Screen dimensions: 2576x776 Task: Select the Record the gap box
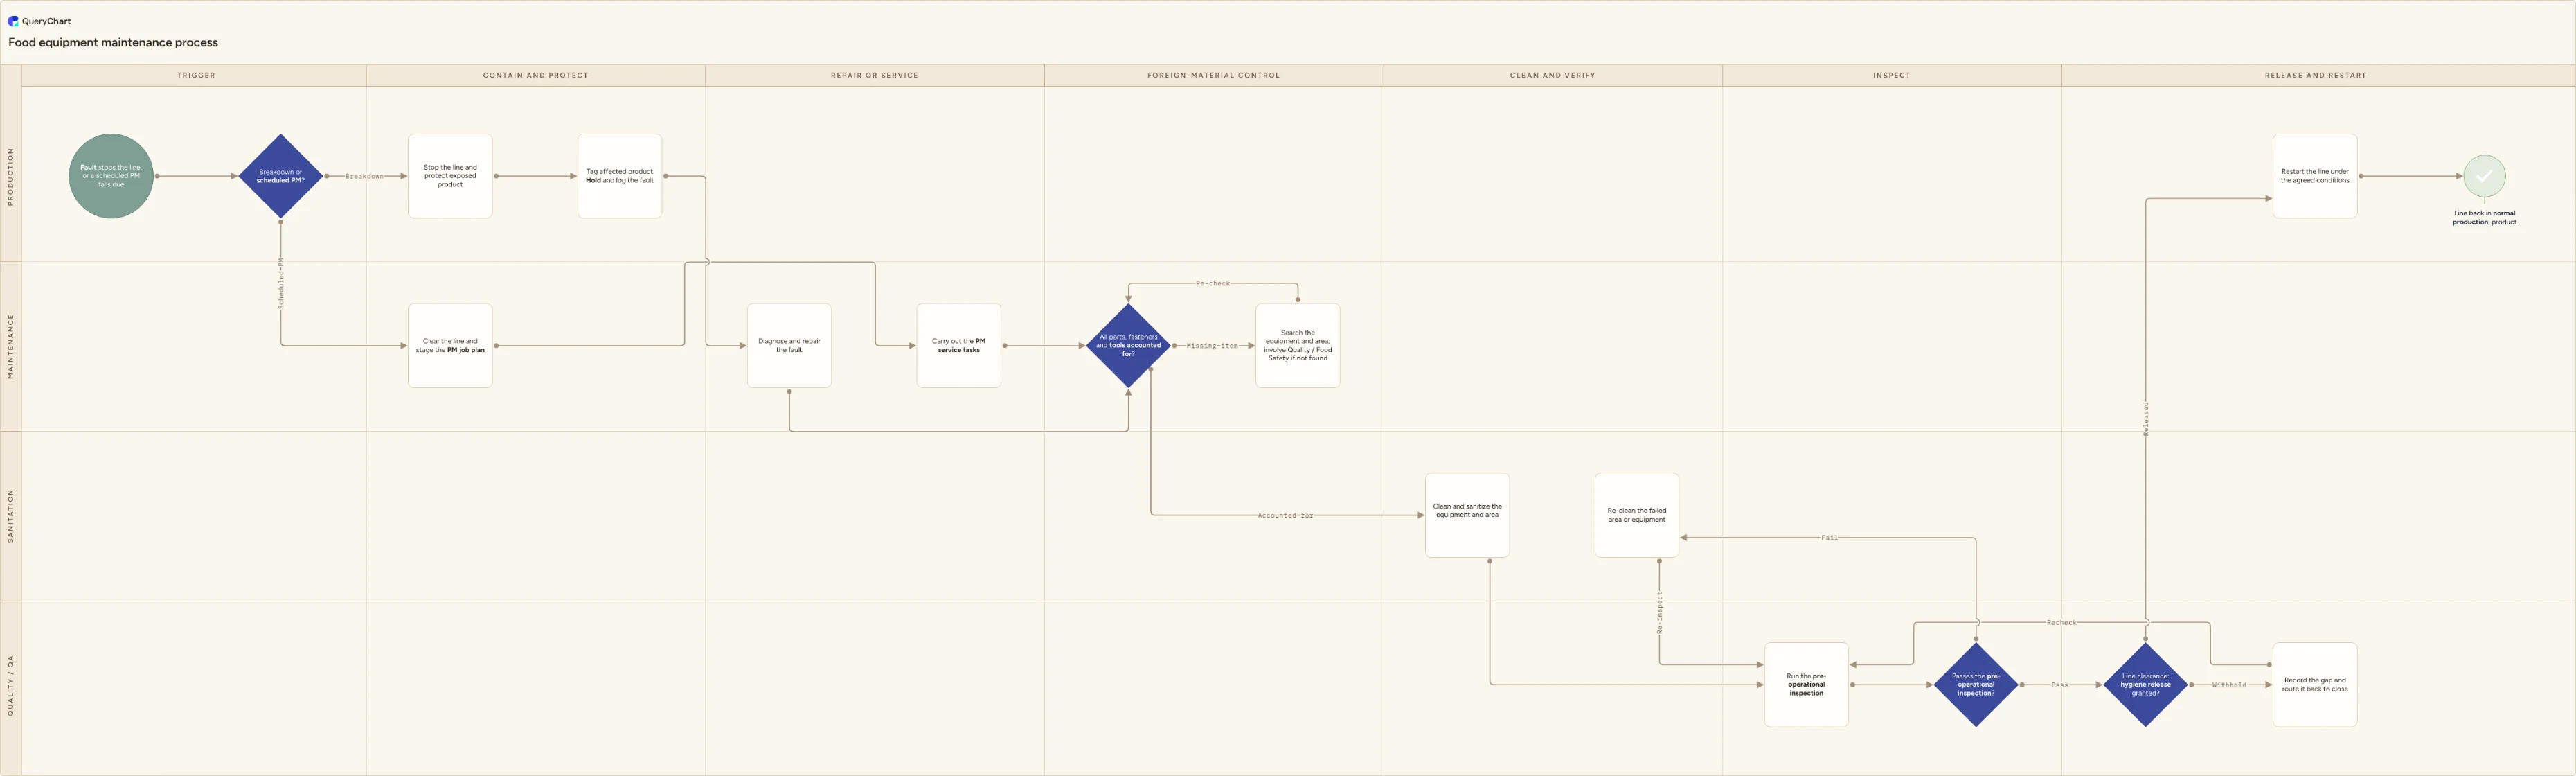tap(2315, 685)
